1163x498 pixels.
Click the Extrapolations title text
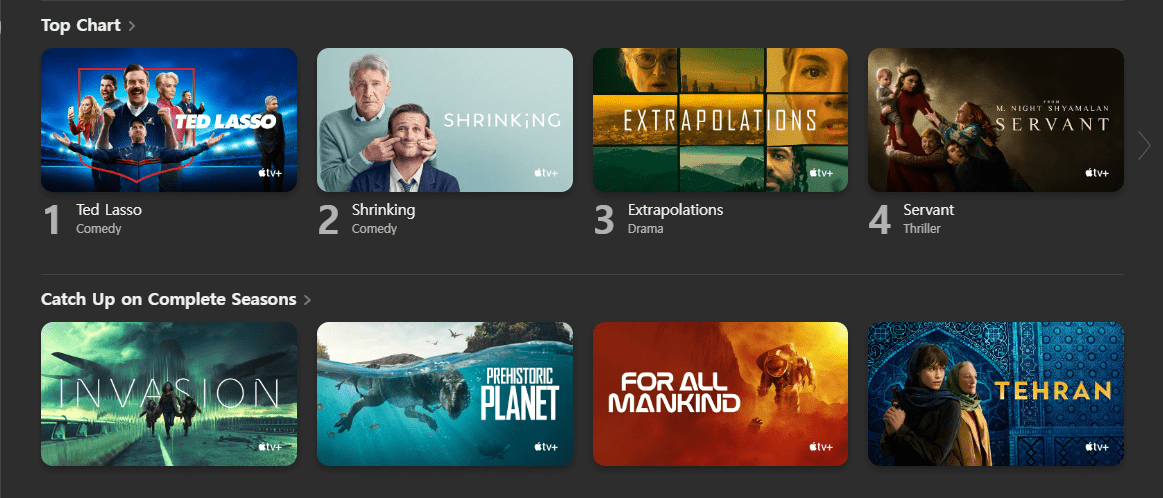(675, 210)
